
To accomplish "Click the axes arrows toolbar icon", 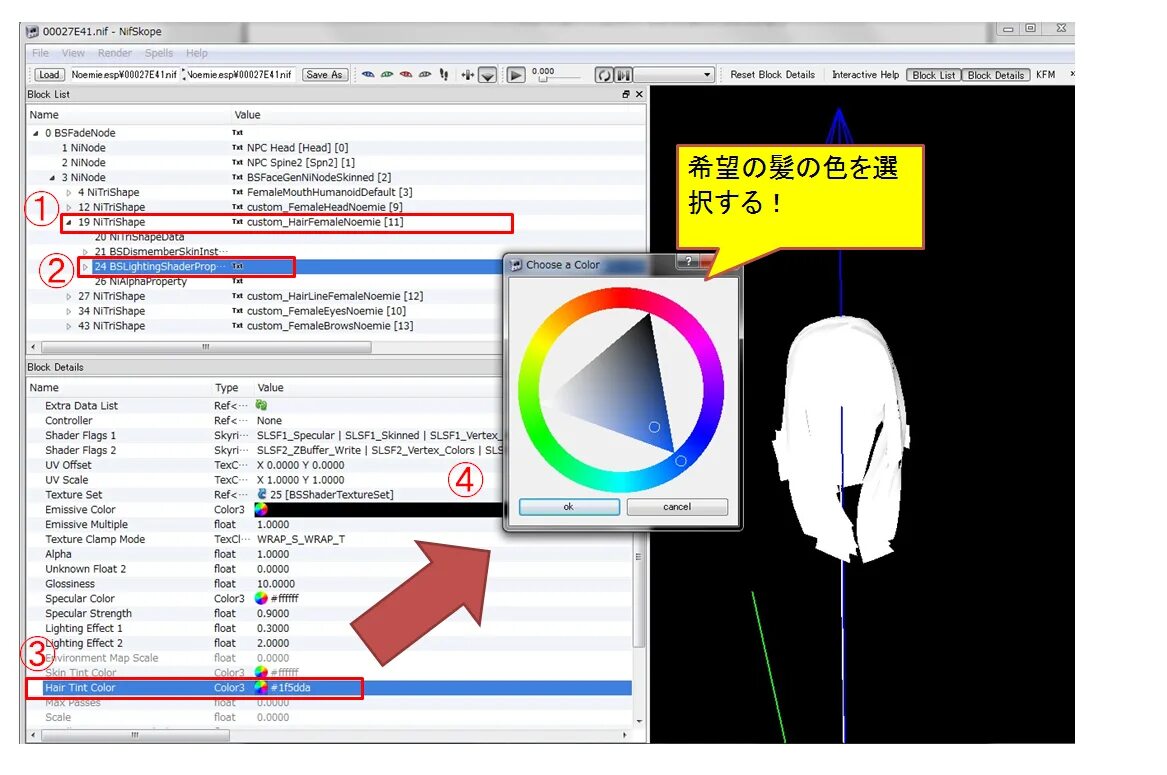I will pos(467,74).
